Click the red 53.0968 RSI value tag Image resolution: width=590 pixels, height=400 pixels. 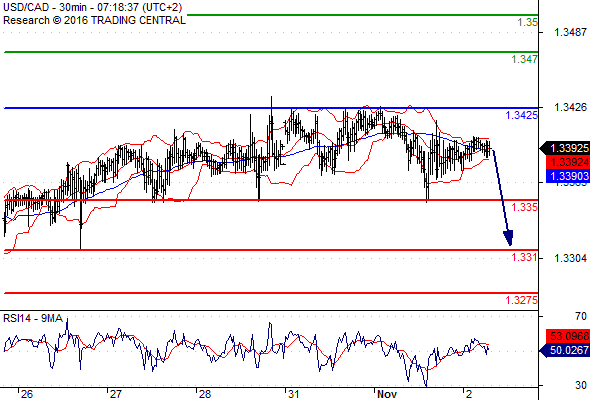coord(568,336)
